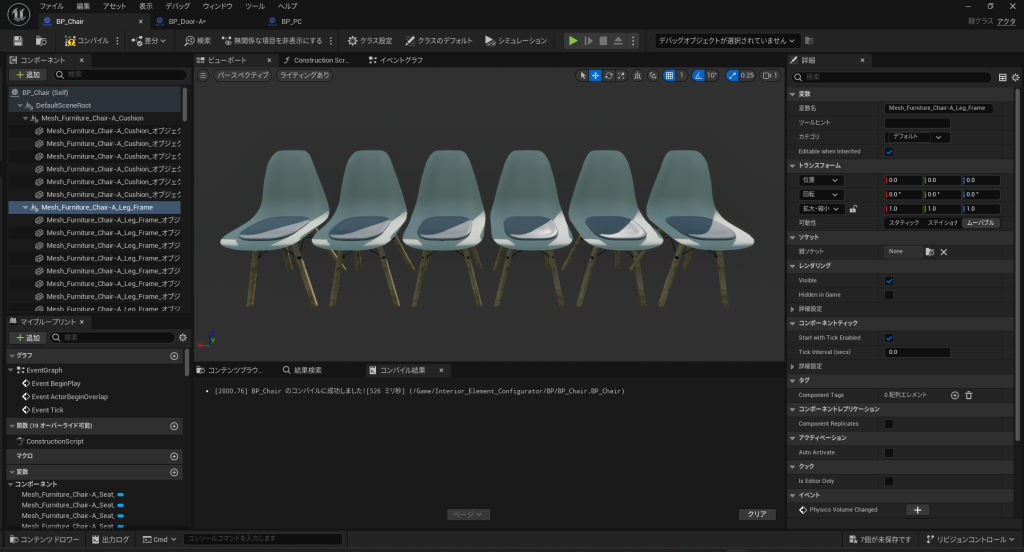This screenshot has height=552, width=1024.
Task: Toggle the Auto Activate checkbox
Action: point(889,453)
